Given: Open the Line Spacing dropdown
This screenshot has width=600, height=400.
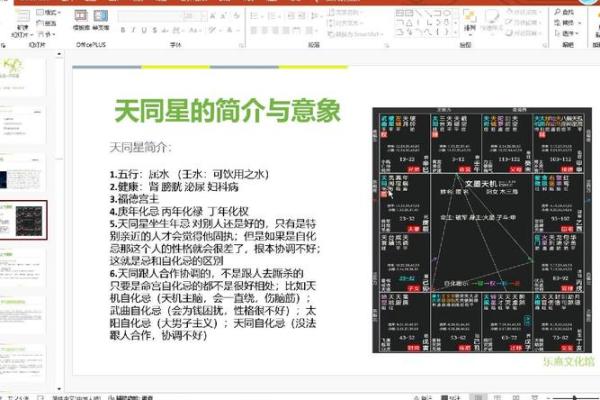Looking at the screenshot, I should [316, 16].
